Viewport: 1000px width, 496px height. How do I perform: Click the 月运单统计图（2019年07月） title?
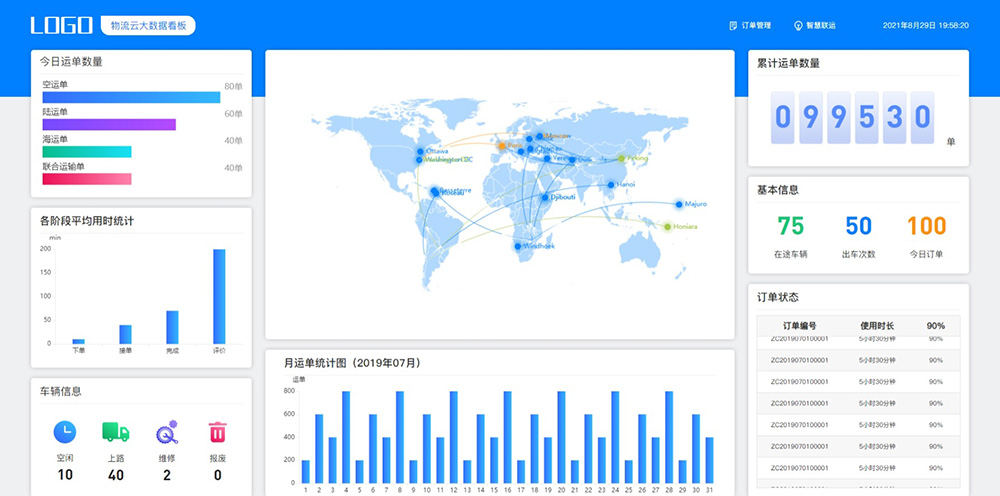353,363
